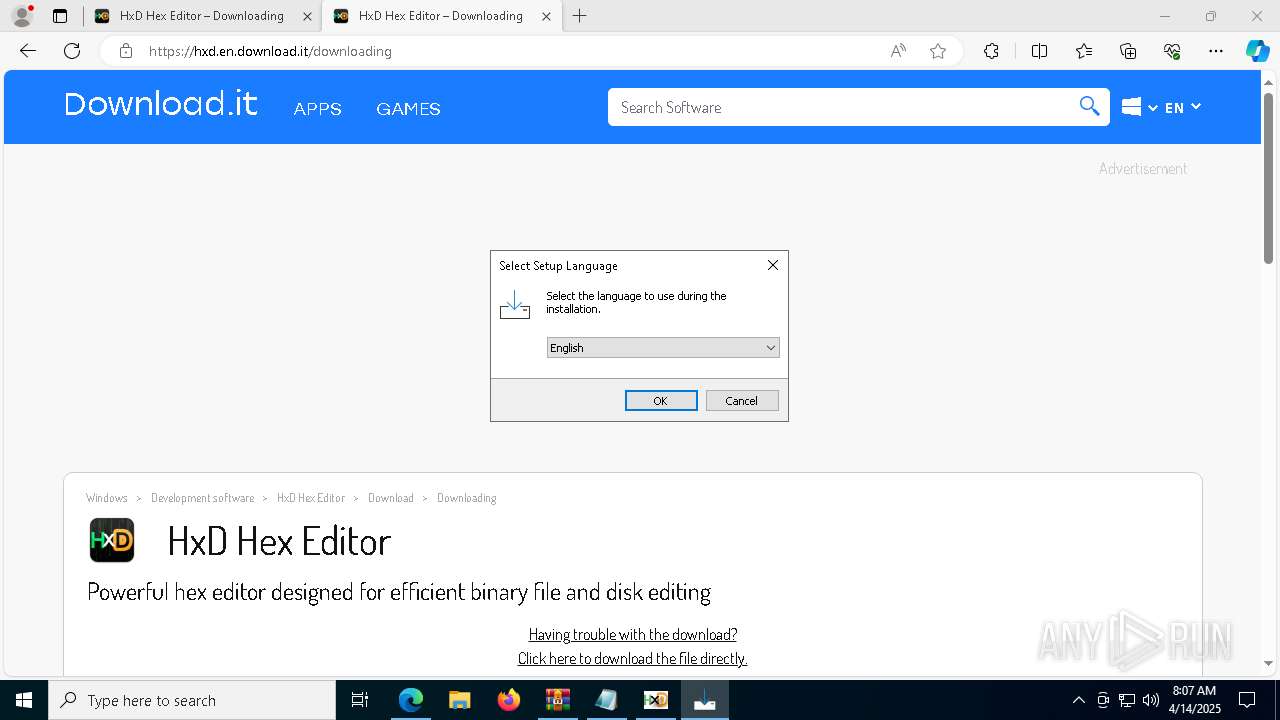This screenshot has width=1280, height=720.
Task: Launch Firefox from taskbar
Action: coord(509,700)
